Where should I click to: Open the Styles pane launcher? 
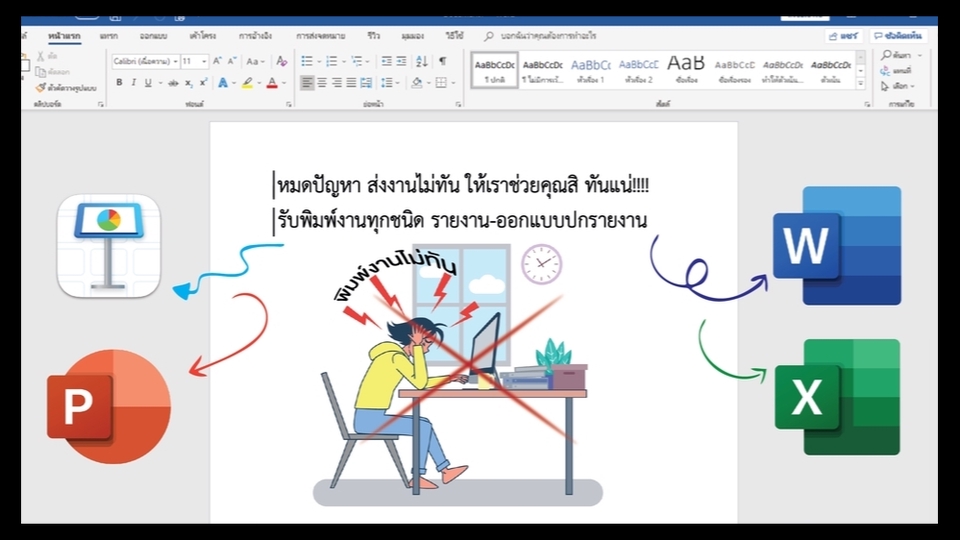(x=868, y=105)
